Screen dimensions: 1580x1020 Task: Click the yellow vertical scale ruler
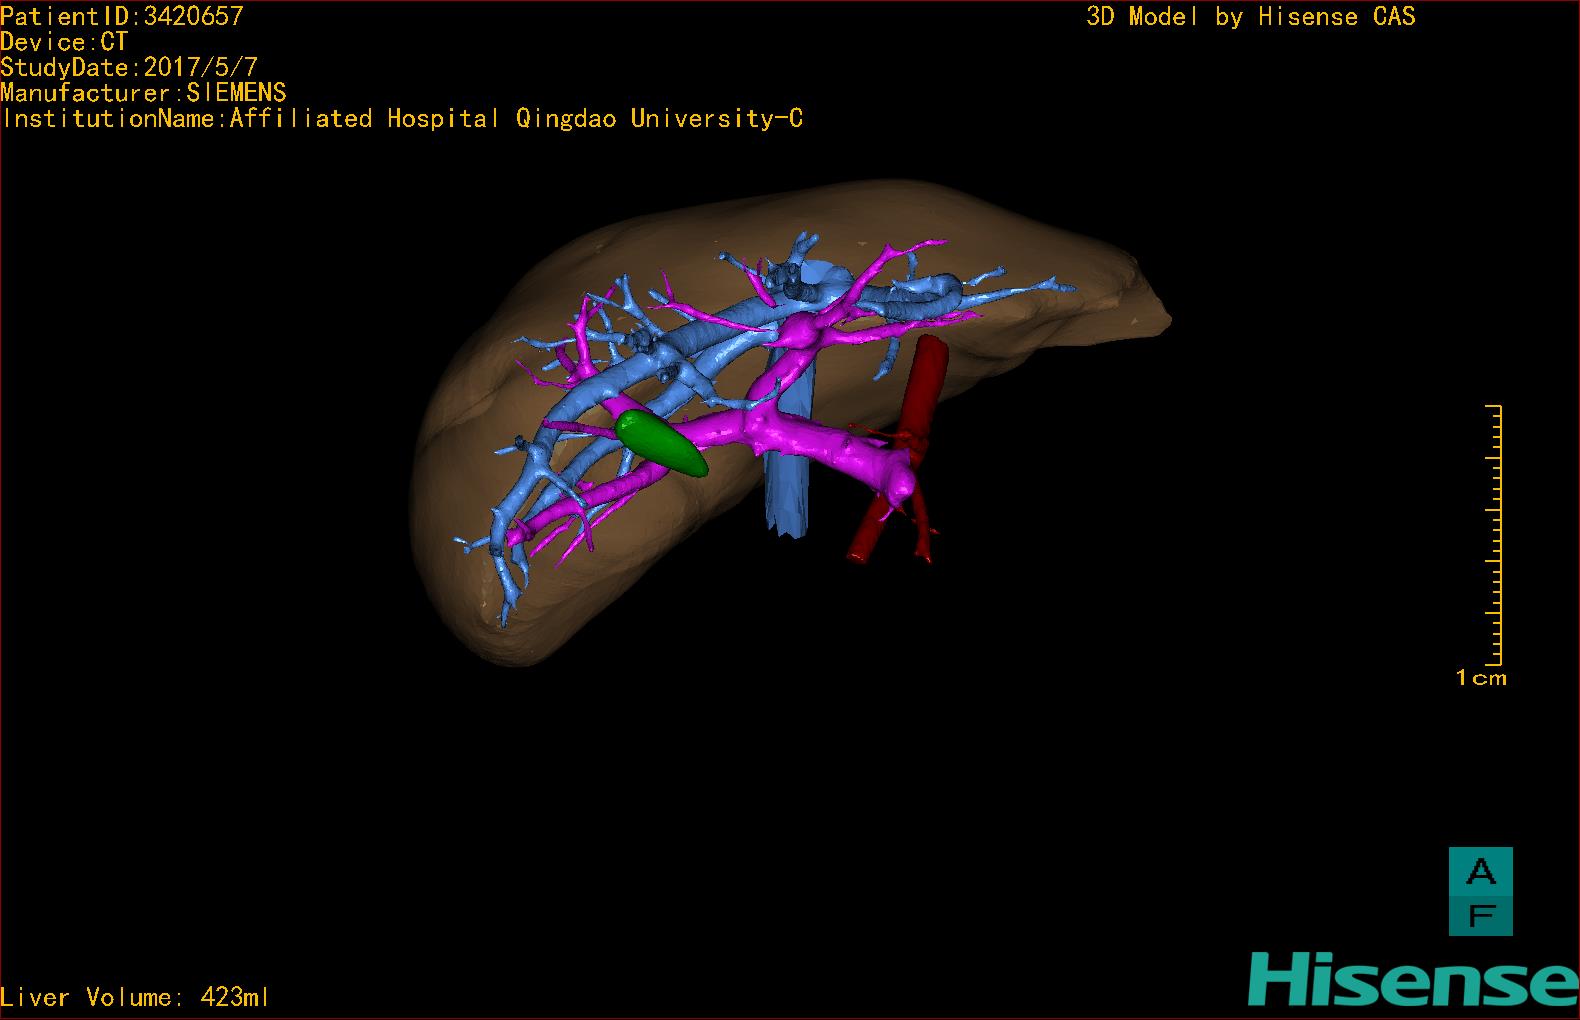1494,535
